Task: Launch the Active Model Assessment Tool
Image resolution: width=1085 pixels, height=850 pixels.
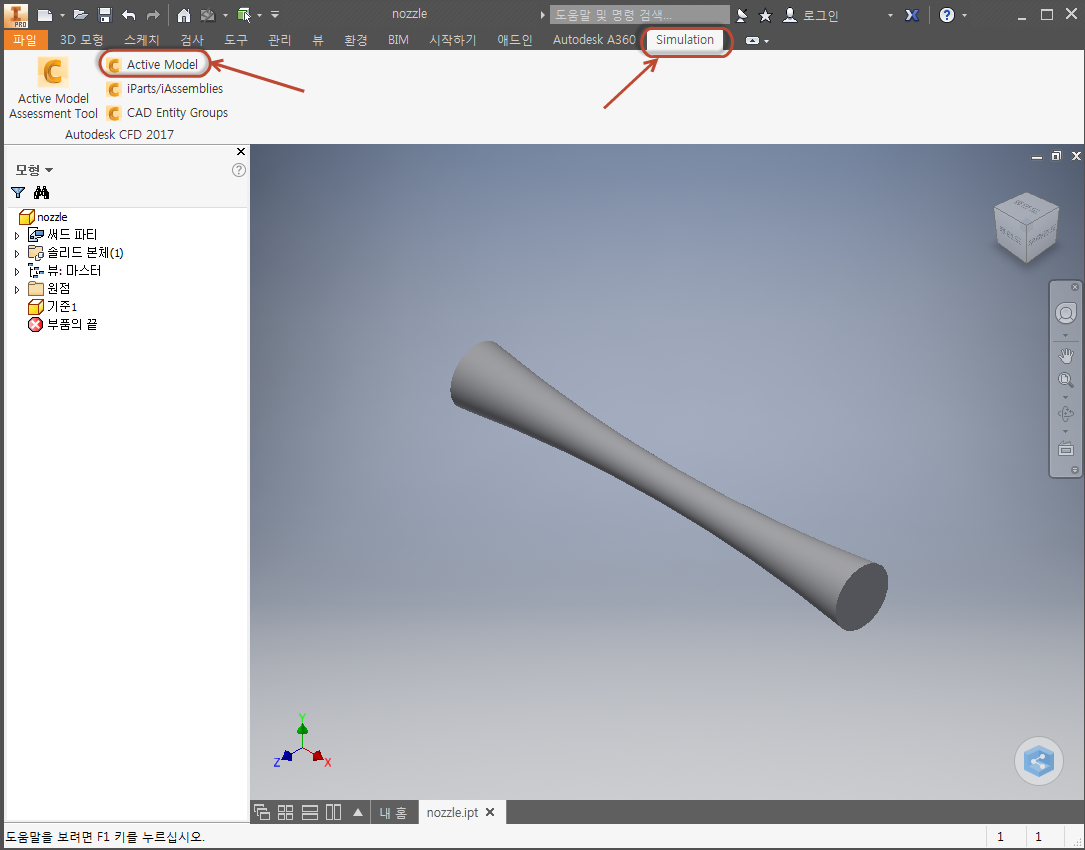Action: [53, 87]
